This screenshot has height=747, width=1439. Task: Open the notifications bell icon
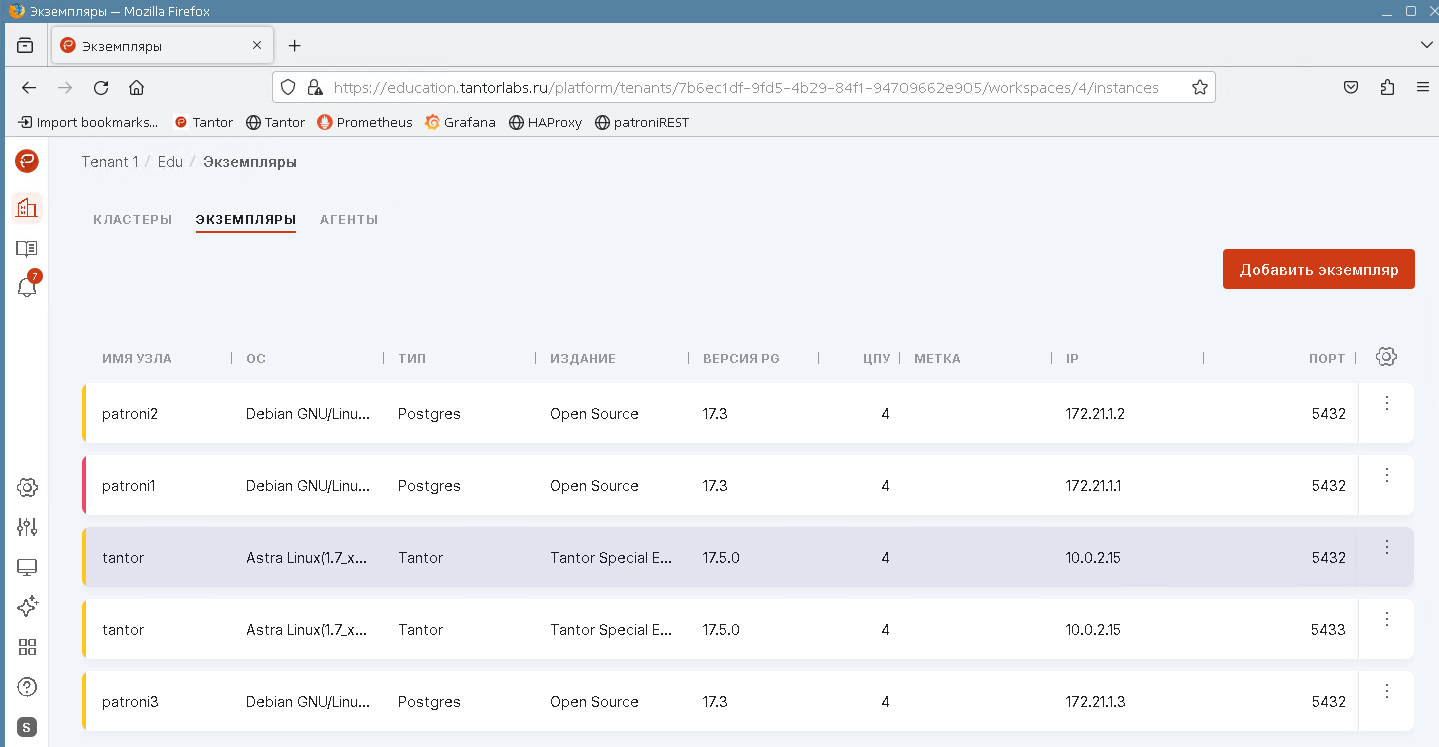[x=27, y=288]
